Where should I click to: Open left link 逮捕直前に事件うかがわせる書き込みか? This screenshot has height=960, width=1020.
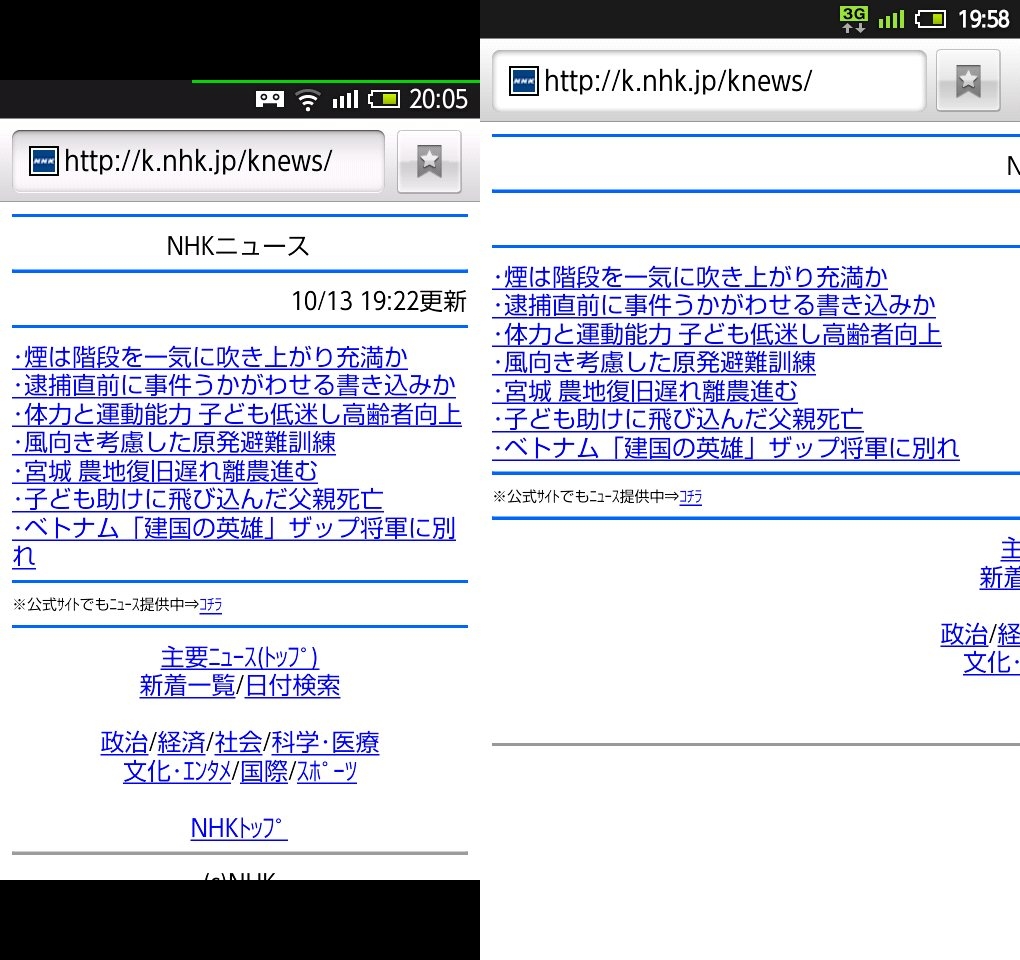point(234,385)
